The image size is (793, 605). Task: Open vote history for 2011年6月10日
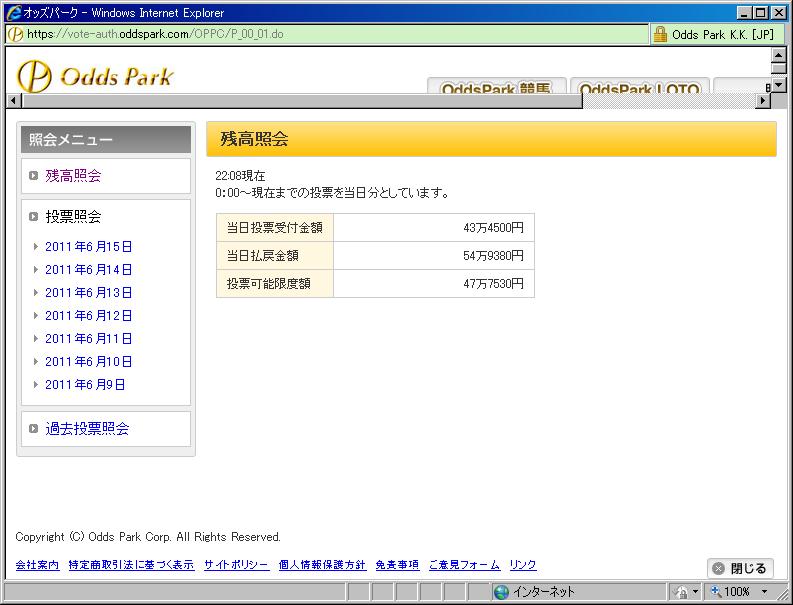pos(89,362)
